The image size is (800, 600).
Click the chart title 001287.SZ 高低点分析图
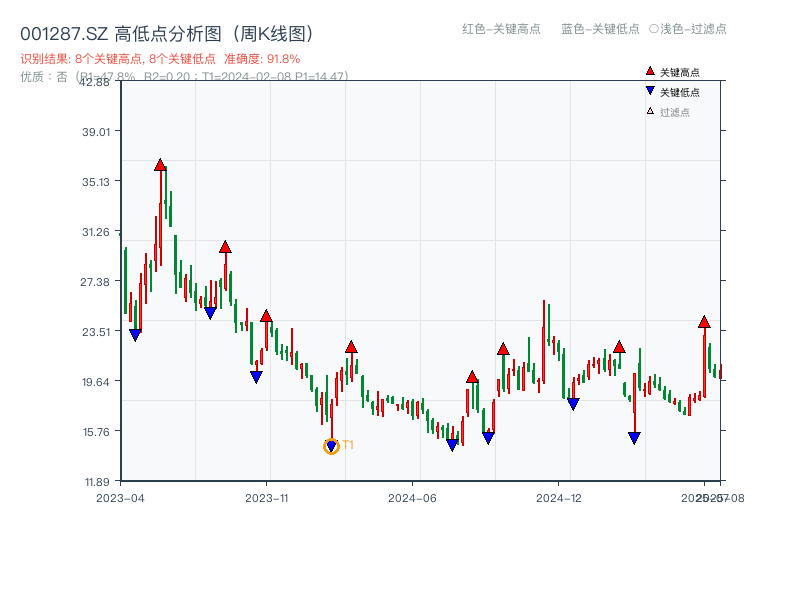coord(166,34)
